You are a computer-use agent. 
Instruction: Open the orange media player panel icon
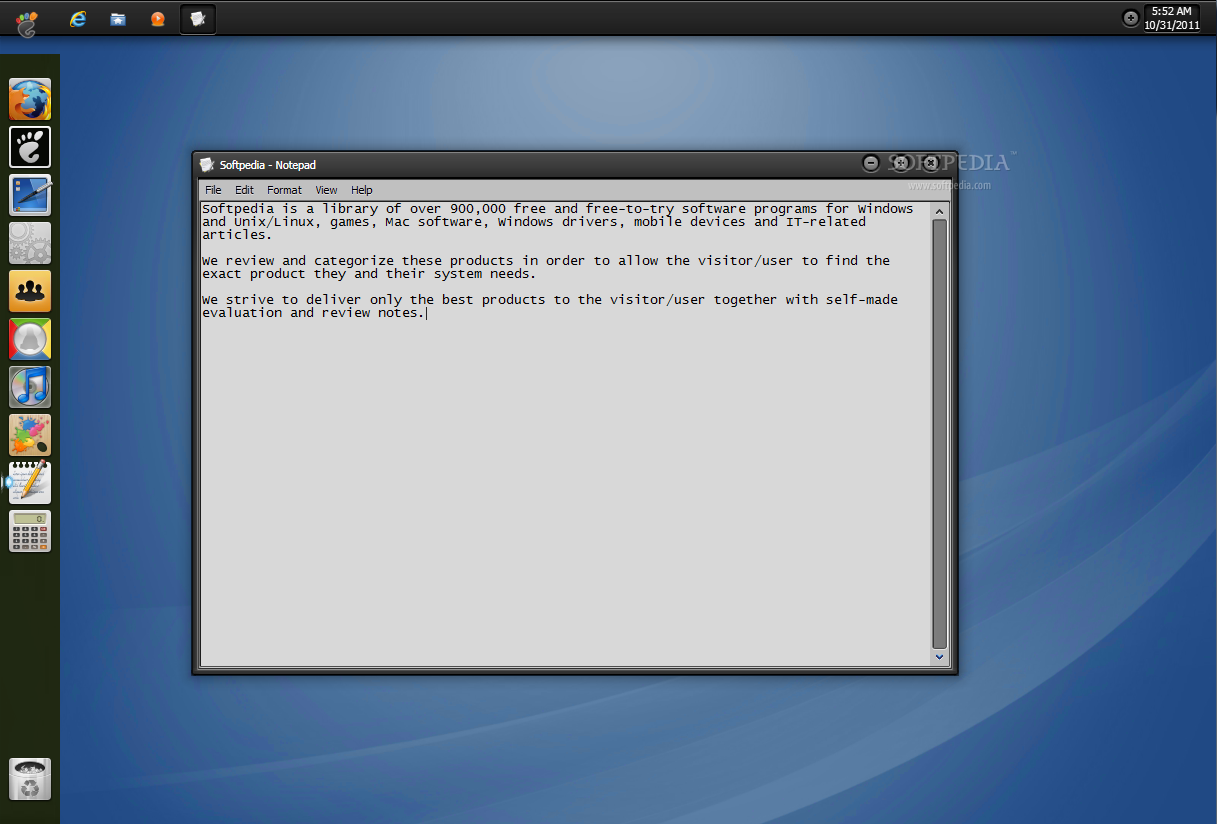[157, 19]
